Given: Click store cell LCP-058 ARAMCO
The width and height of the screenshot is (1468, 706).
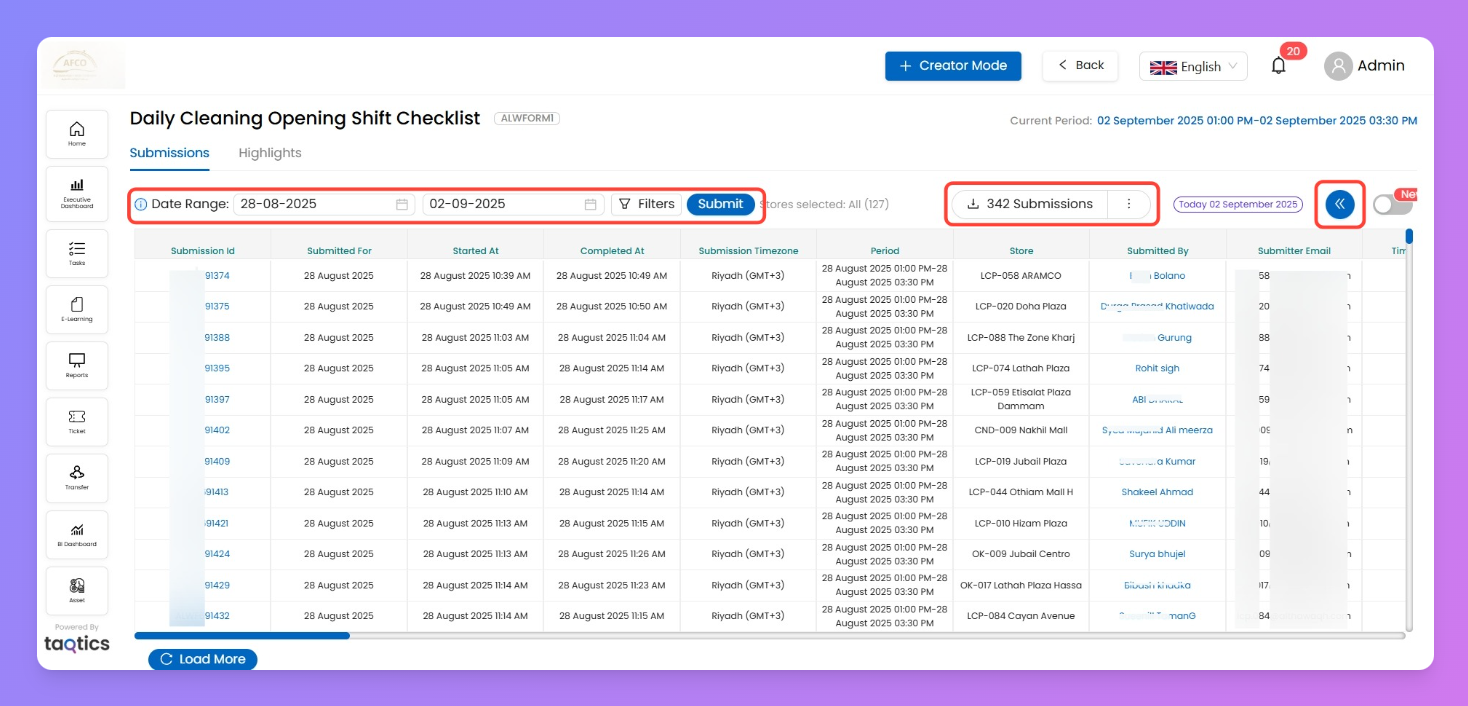Looking at the screenshot, I should coord(1021,276).
